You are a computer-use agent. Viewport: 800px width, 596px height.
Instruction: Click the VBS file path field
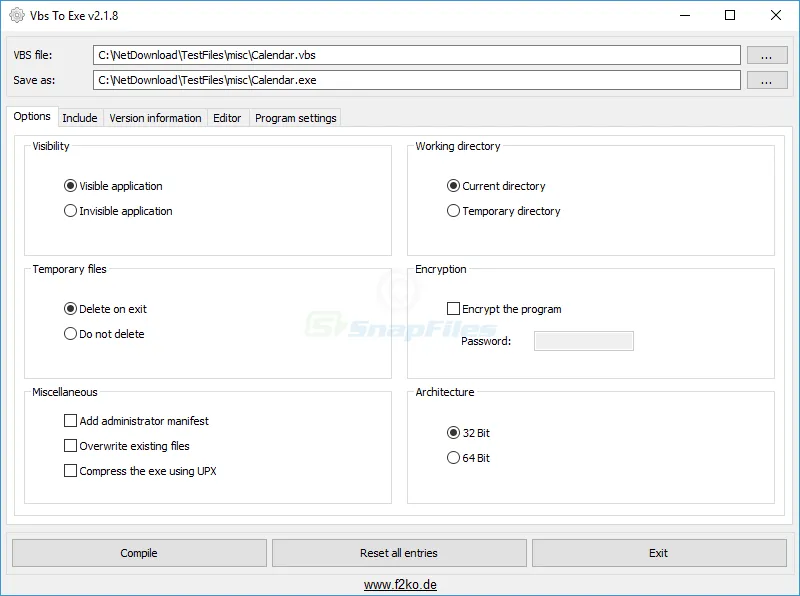(416, 55)
